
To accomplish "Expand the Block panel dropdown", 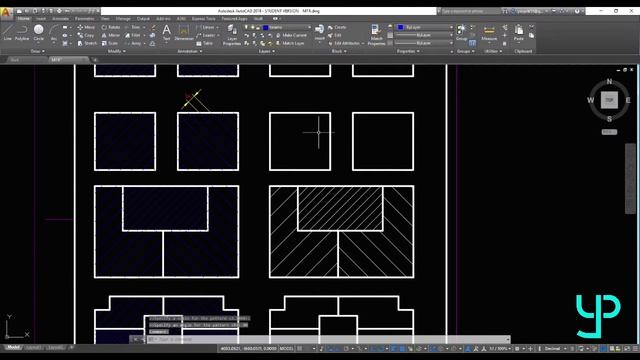I will (339, 51).
